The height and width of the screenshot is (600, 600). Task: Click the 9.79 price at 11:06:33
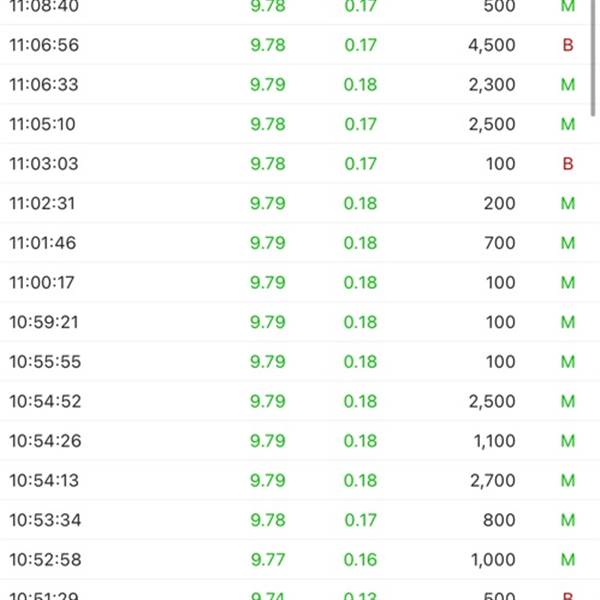pyautogui.click(x=268, y=85)
